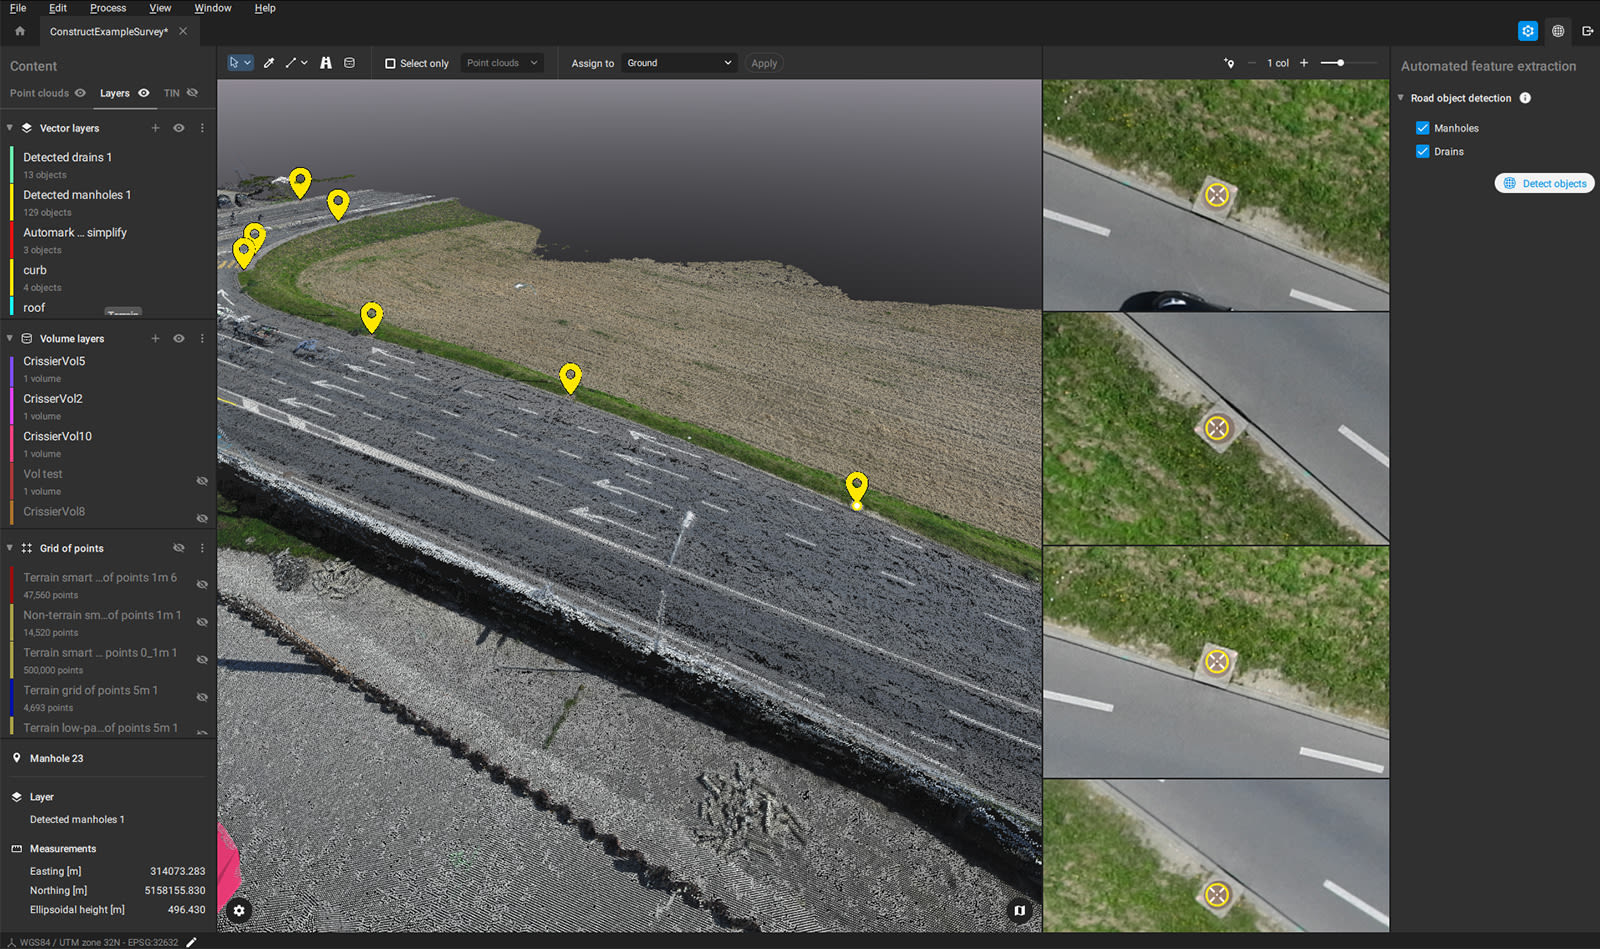Image resolution: width=1600 pixels, height=949 pixels.
Task: Click the Apply button in the toolbar
Action: click(763, 62)
